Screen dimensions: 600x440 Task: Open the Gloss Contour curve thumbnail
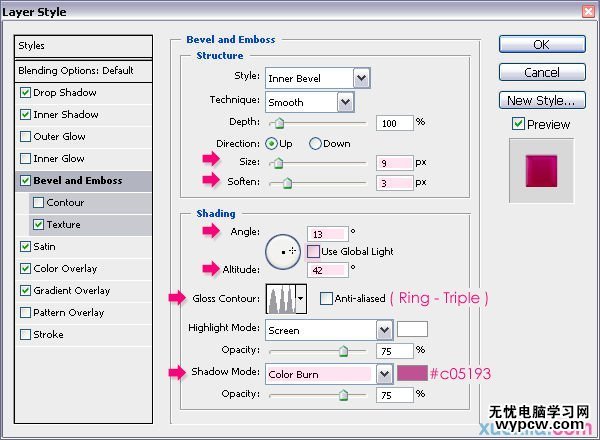pos(281,298)
